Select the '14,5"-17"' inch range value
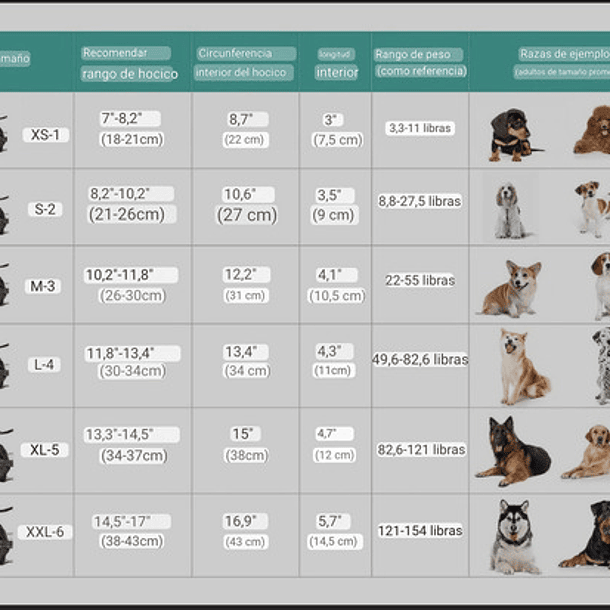Image resolution: width=610 pixels, height=610 pixels. point(122,521)
